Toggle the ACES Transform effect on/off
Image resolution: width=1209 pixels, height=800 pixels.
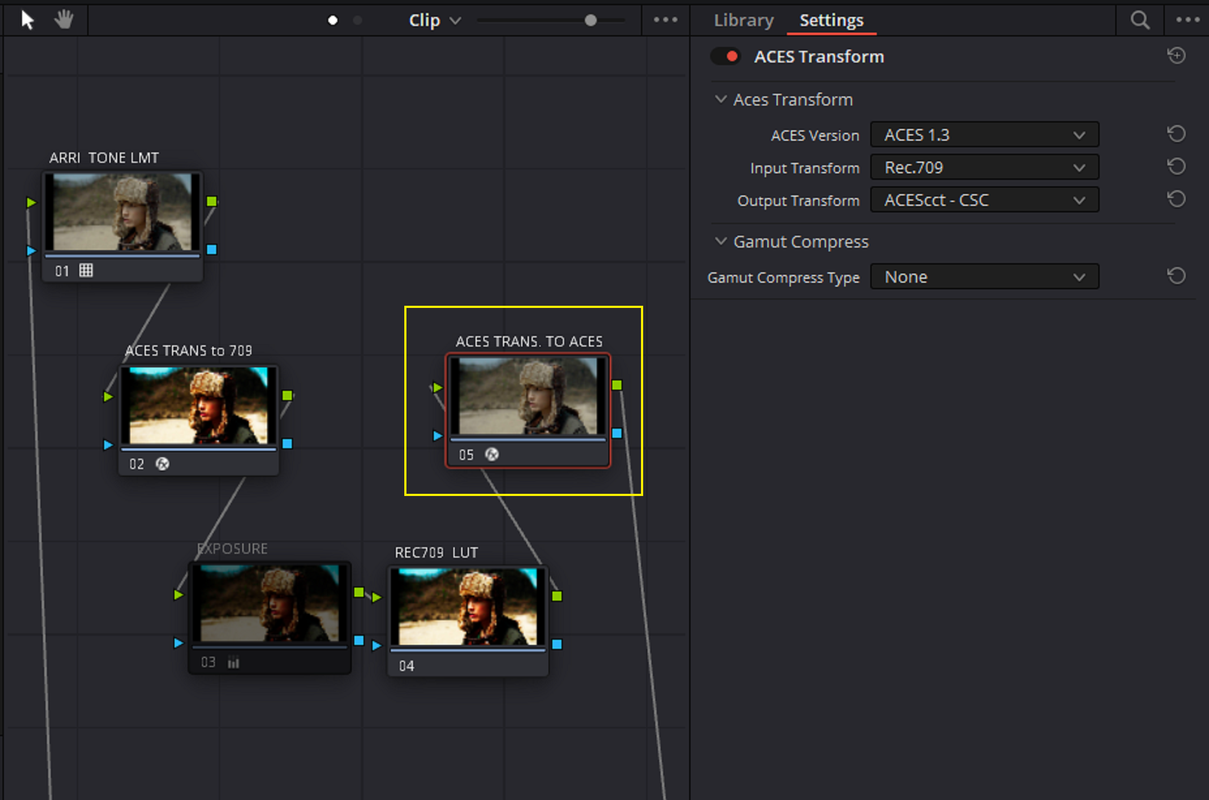coord(725,57)
